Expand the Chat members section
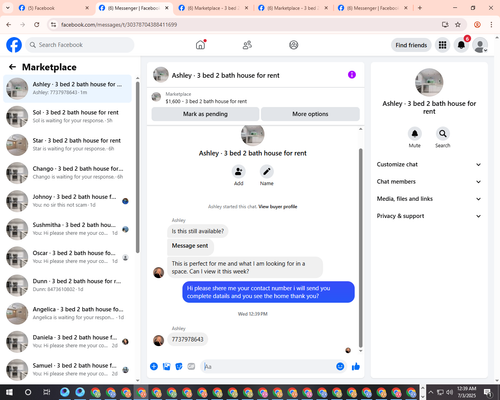This screenshot has height=400, width=500. [x=429, y=182]
